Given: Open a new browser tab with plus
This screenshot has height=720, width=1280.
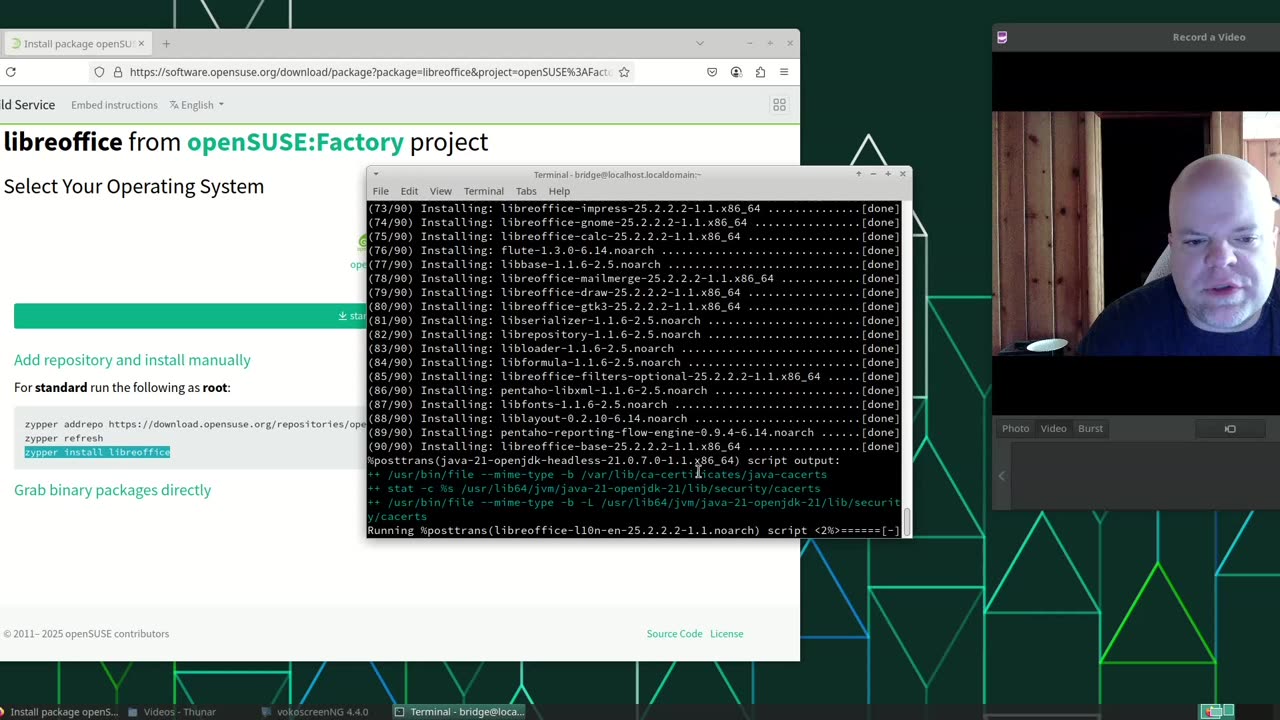Looking at the screenshot, I should click(166, 43).
